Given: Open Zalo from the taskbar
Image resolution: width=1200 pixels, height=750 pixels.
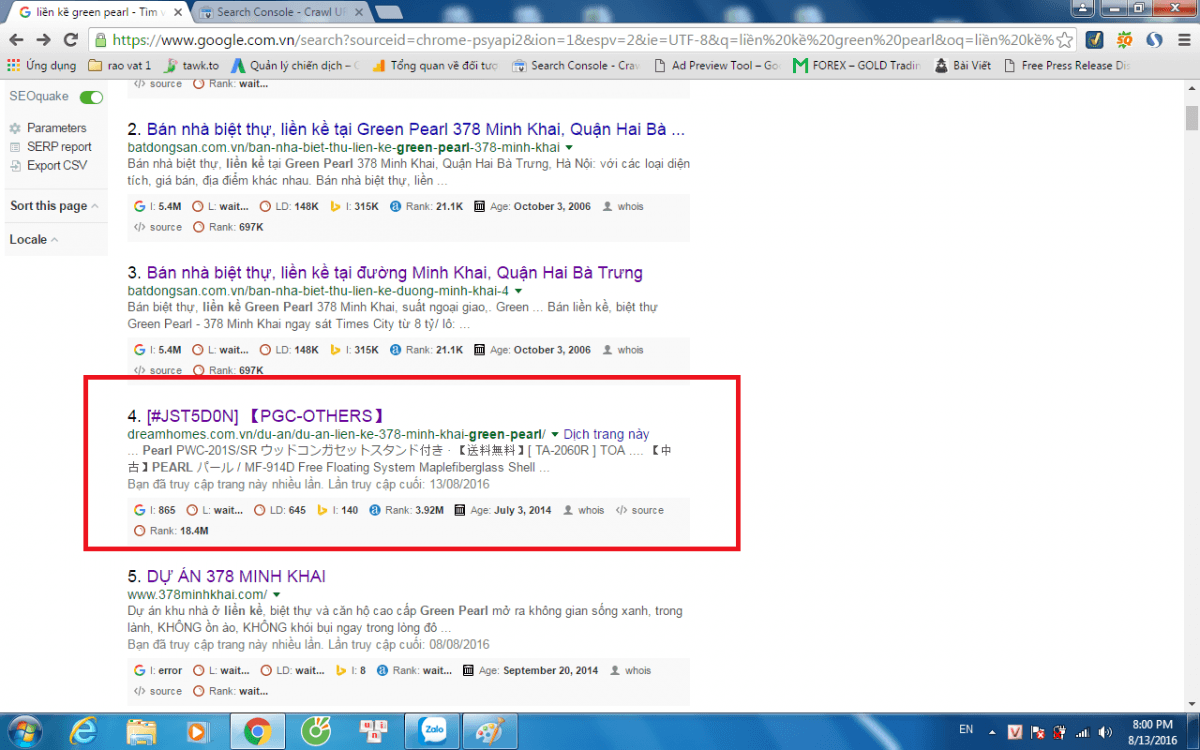Looking at the screenshot, I should 432,731.
